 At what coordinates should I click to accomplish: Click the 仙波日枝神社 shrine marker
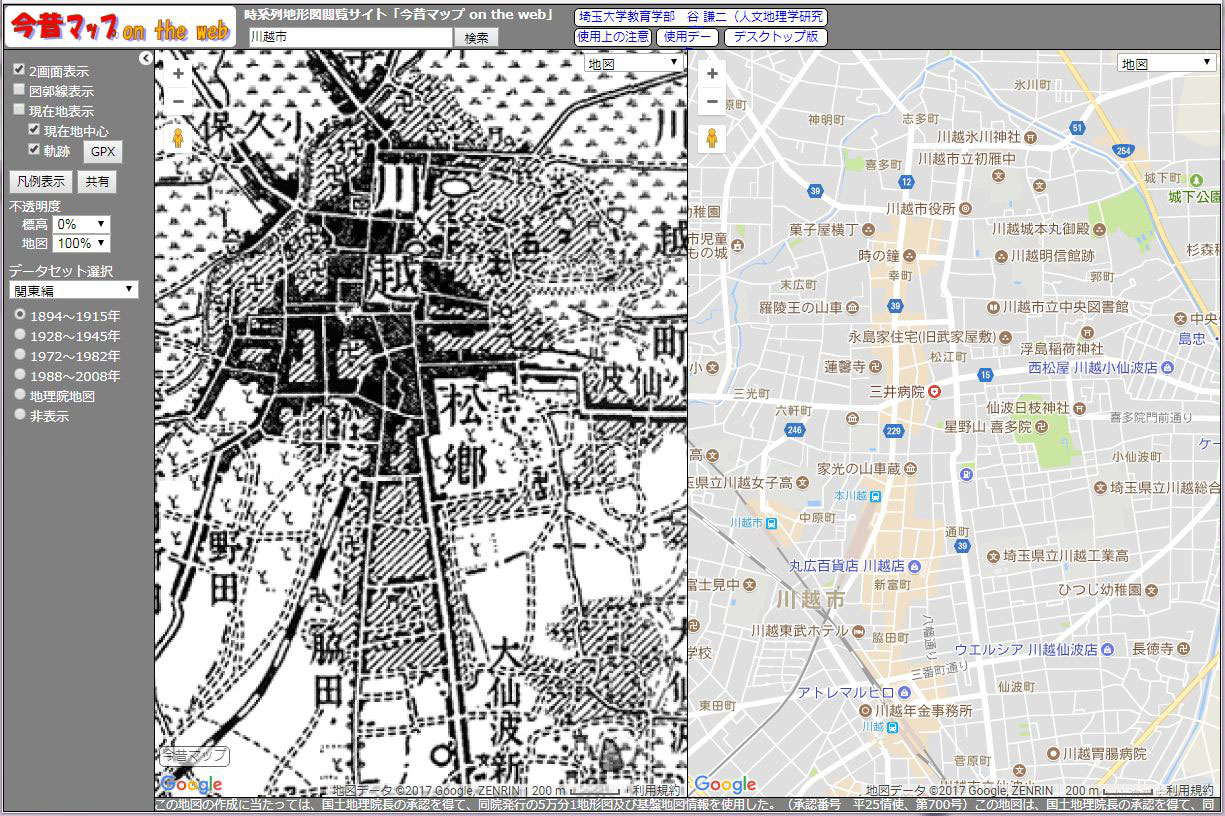tap(1078, 408)
